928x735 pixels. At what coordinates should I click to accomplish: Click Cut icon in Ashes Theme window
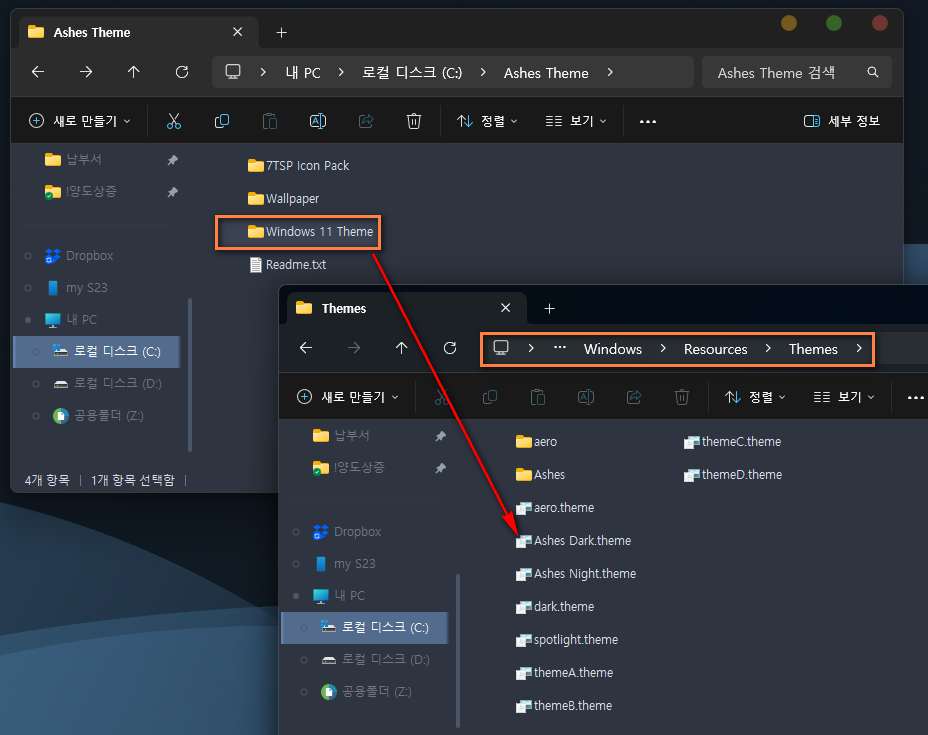(x=173, y=121)
